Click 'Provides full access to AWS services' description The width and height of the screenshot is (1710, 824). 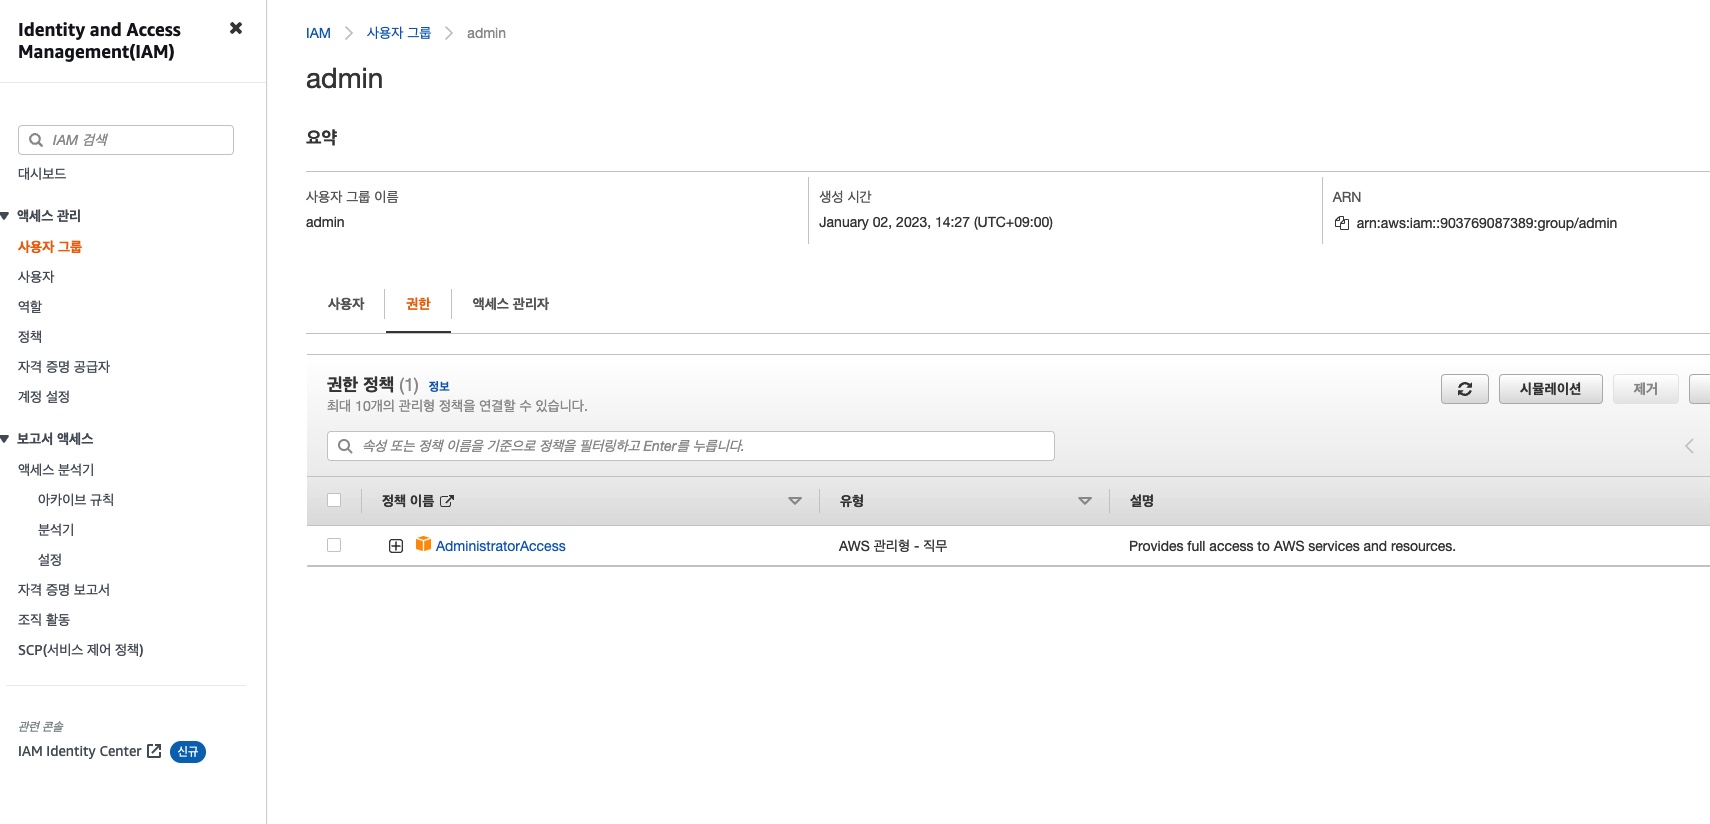coord(1292,546)
